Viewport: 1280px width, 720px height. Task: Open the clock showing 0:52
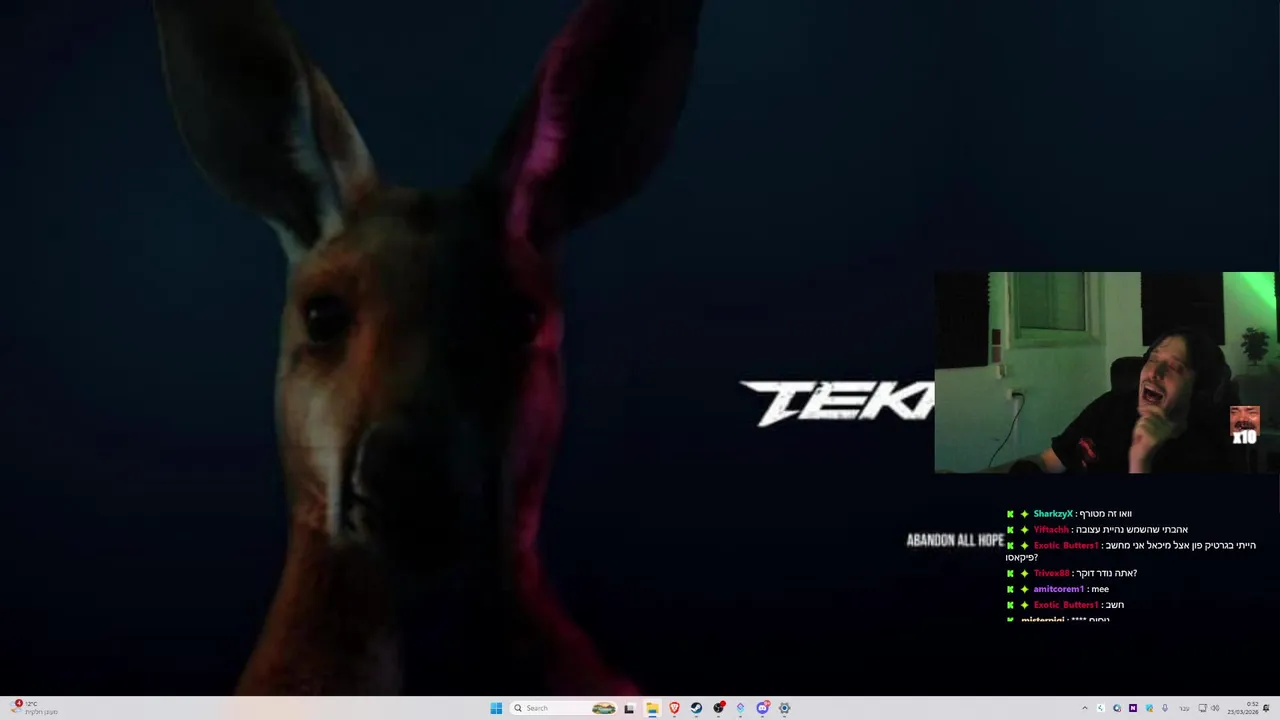point(1244,708)
